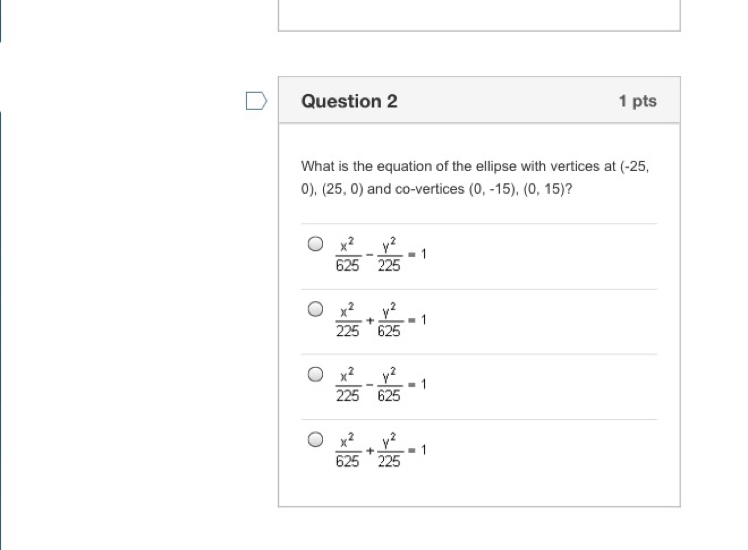Click the first answer's equation text

[x=381, y=255]
